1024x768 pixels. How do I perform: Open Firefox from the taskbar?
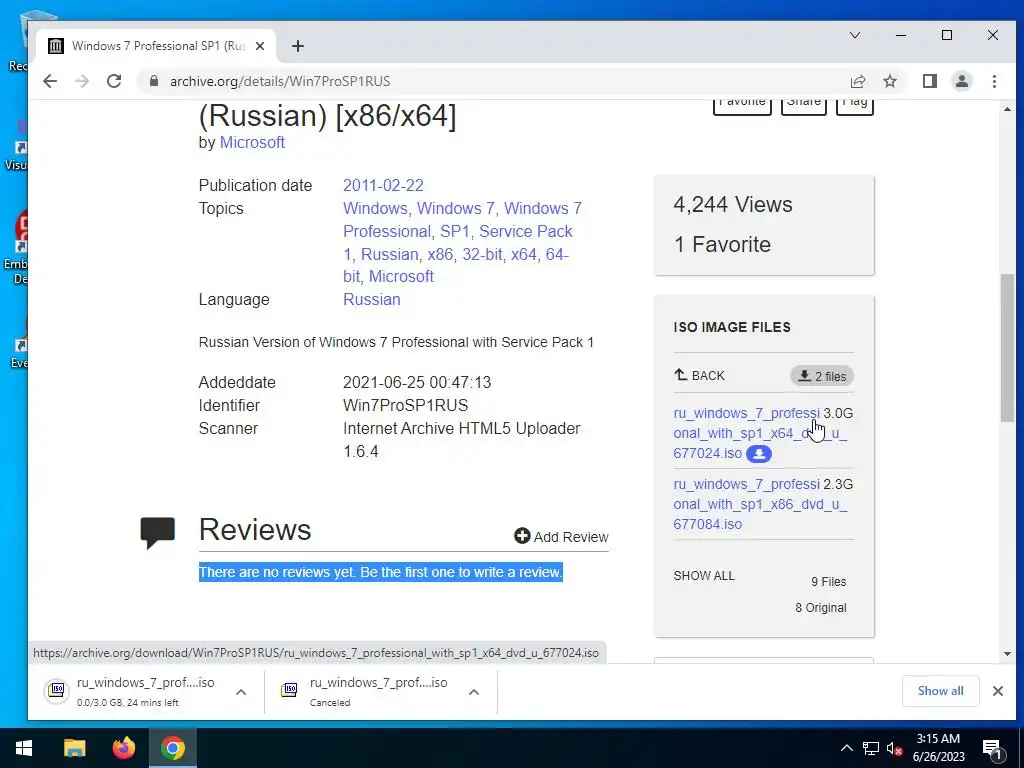point(123,748)
